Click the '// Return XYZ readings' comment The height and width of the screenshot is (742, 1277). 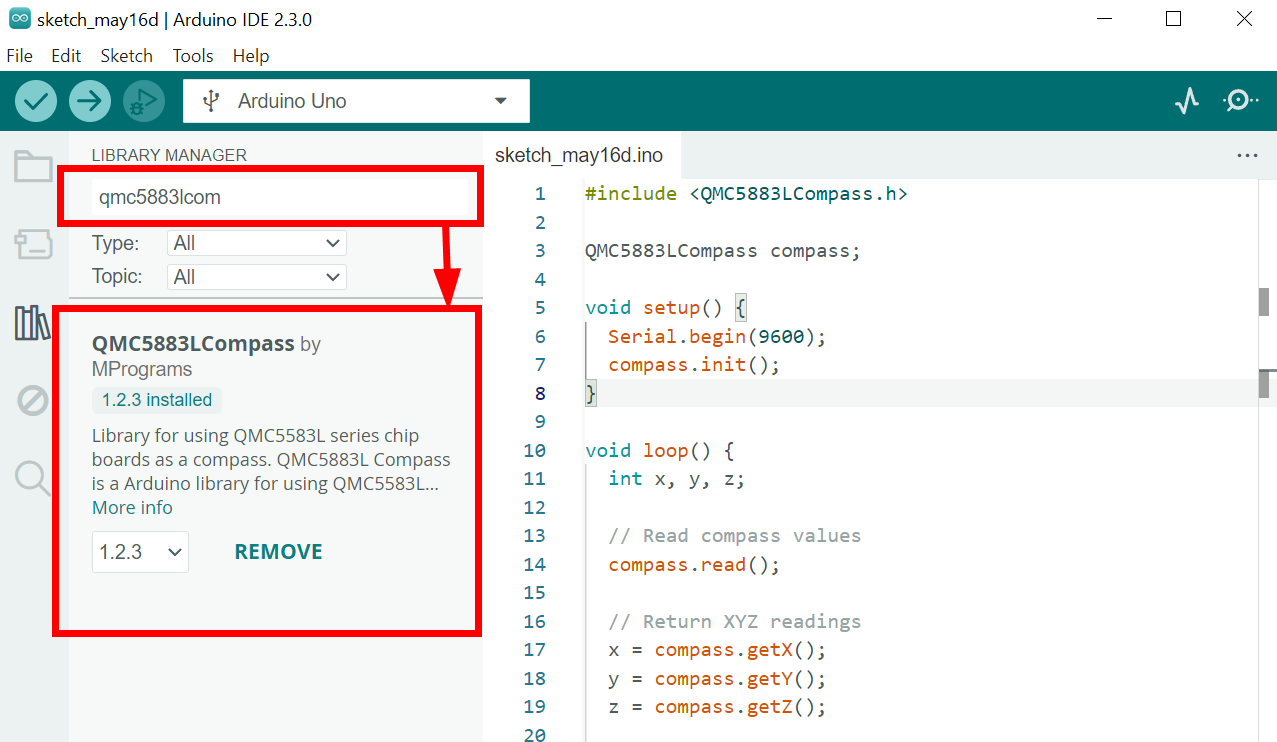(734, 622)
